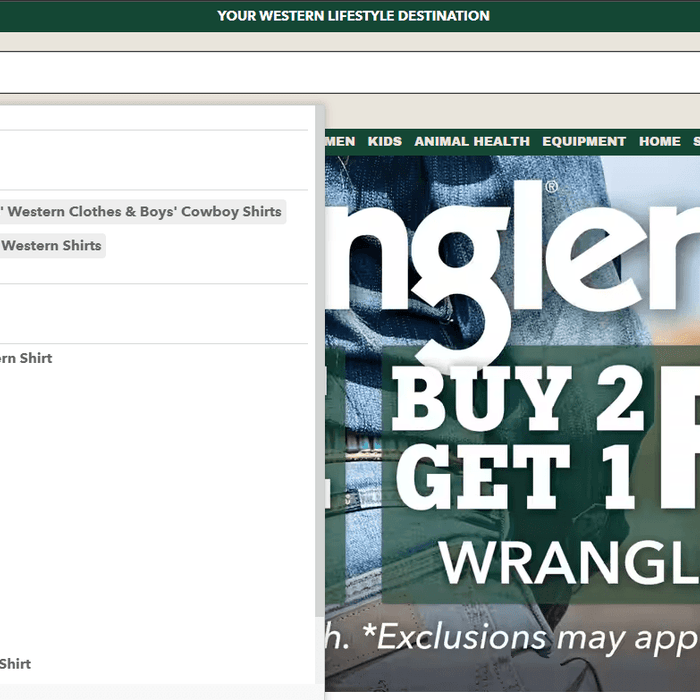The height and width of the screenshot is (700, 700).
Task: Click the registered trademark symbol beside Wrangler
Action: click(551, 187)
